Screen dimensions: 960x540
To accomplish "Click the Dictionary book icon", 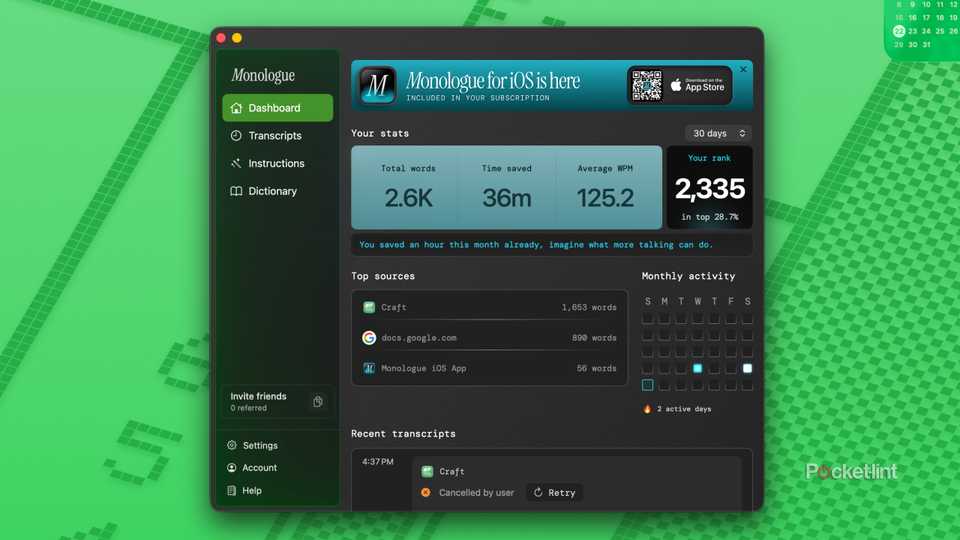I will click(236, 191).
